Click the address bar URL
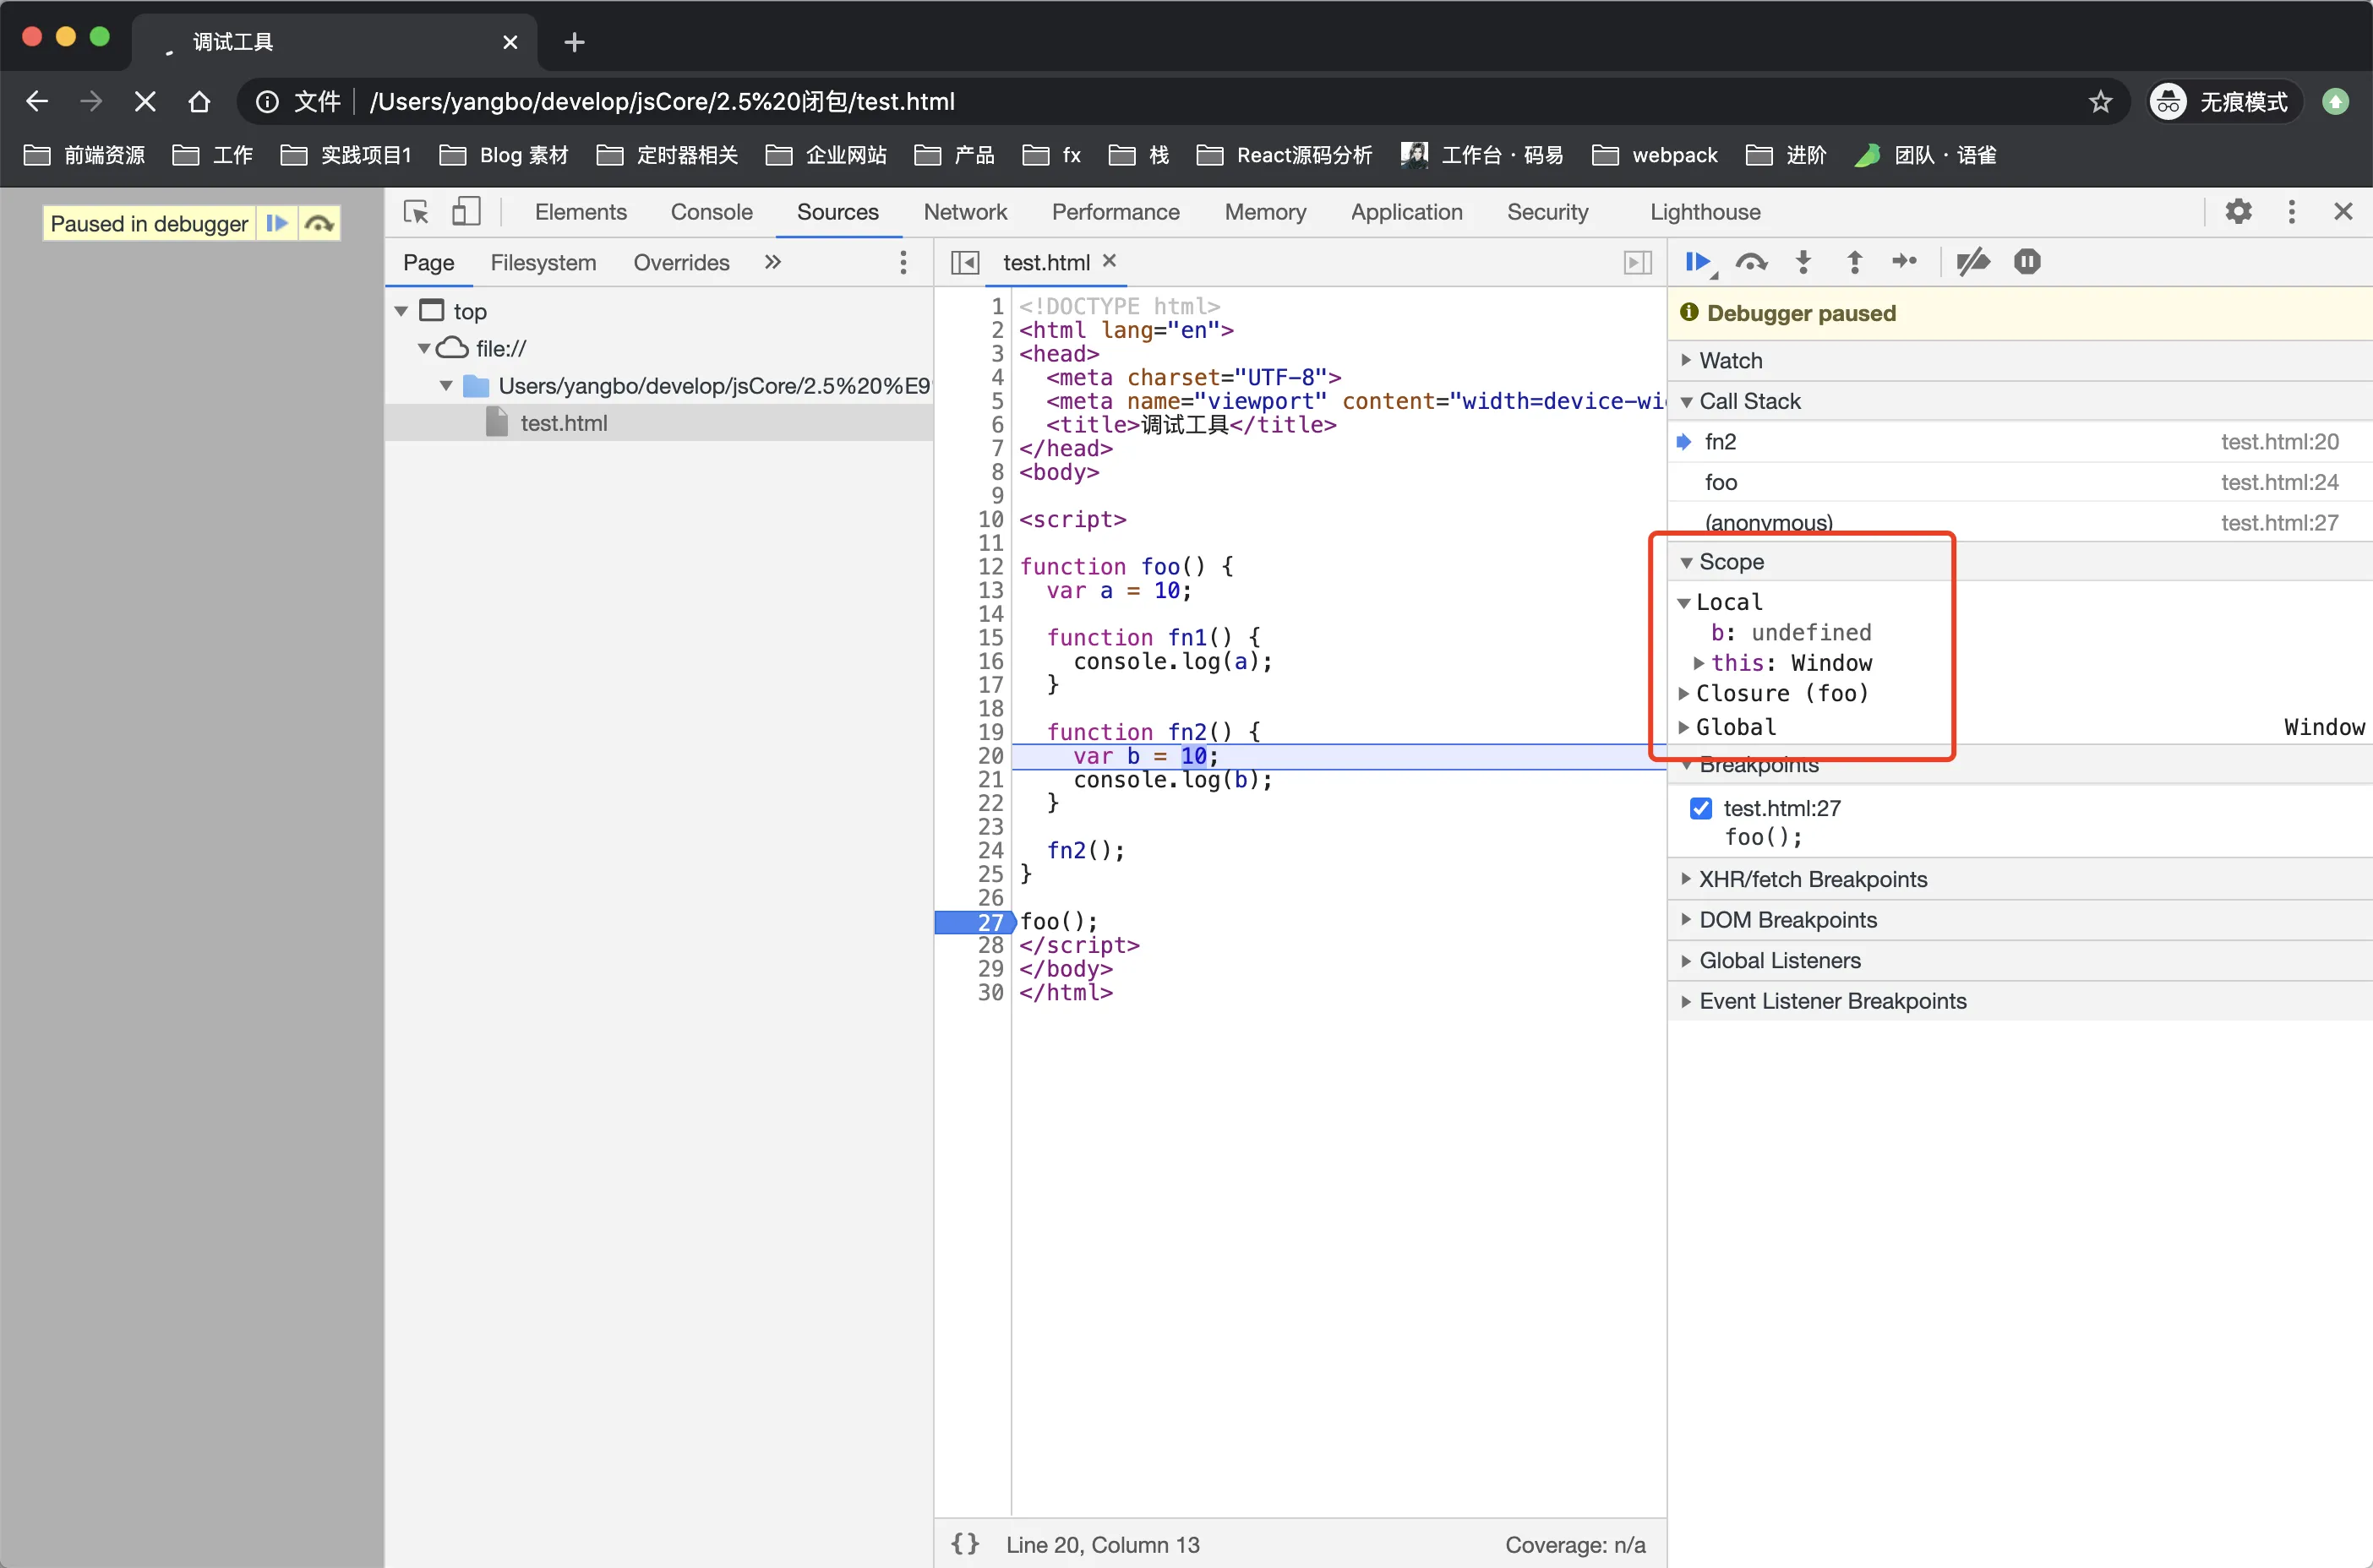The image size is (2373, 1568). point(662,102)
